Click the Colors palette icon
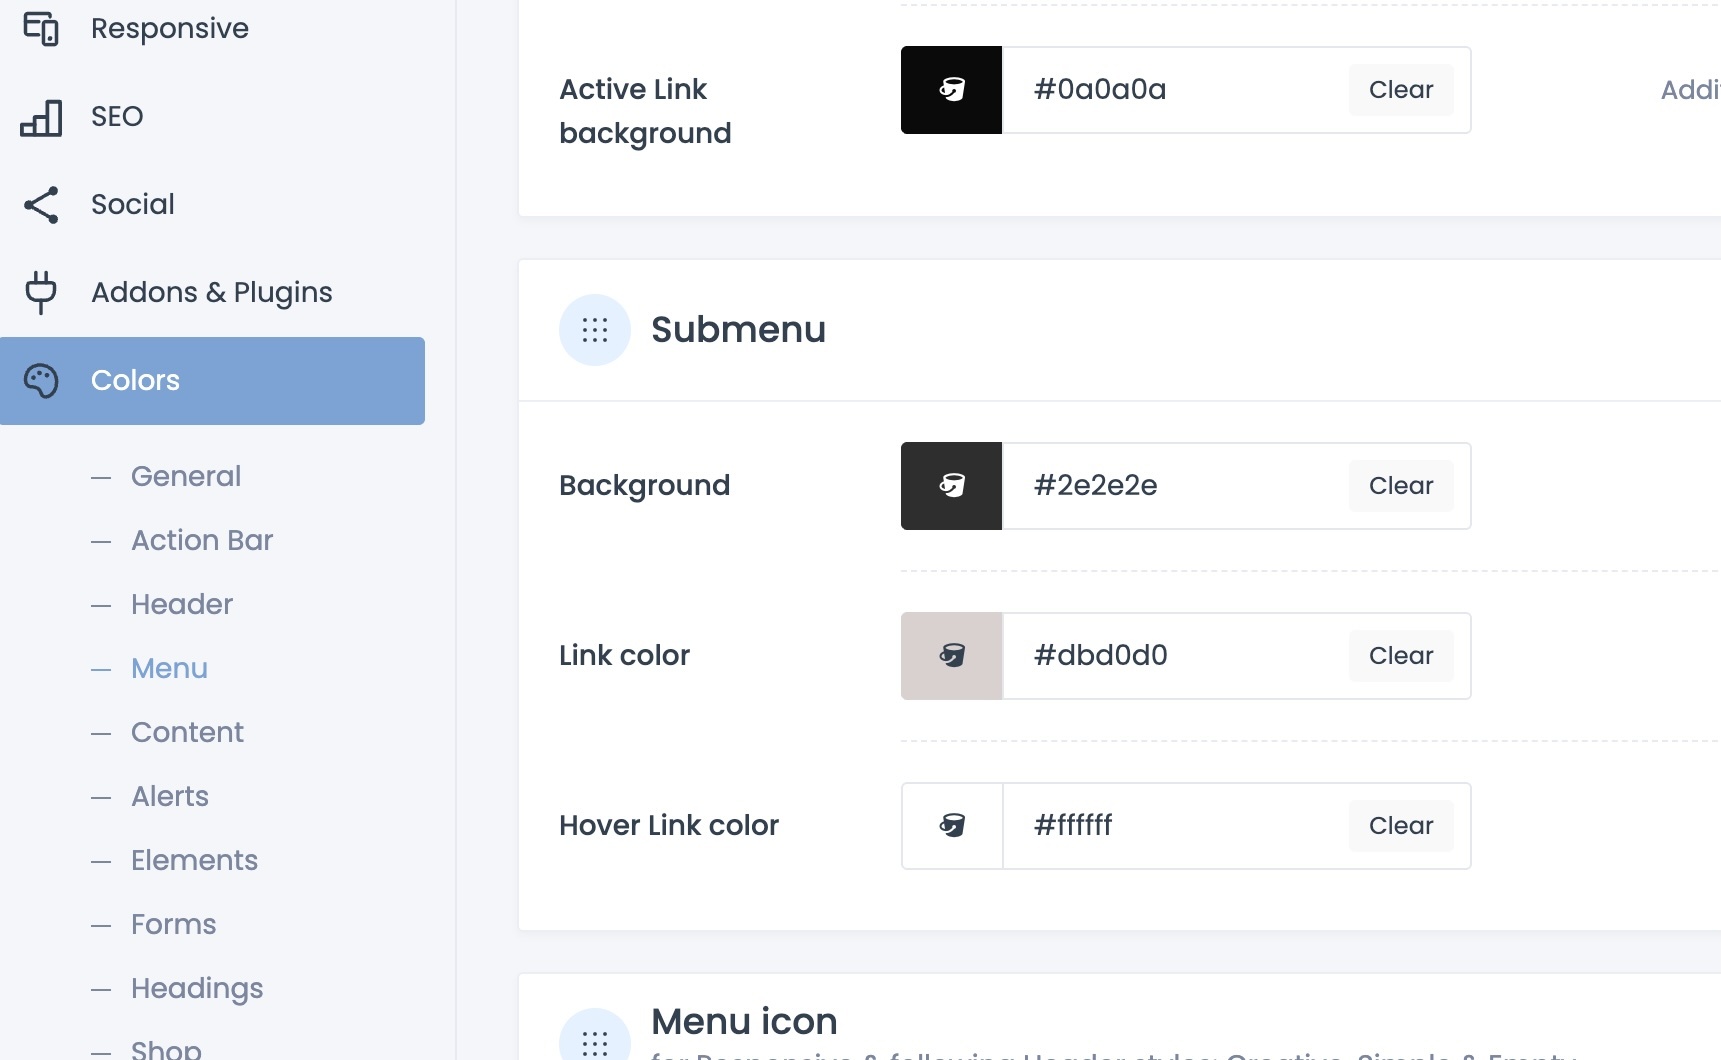 (41, 381)
